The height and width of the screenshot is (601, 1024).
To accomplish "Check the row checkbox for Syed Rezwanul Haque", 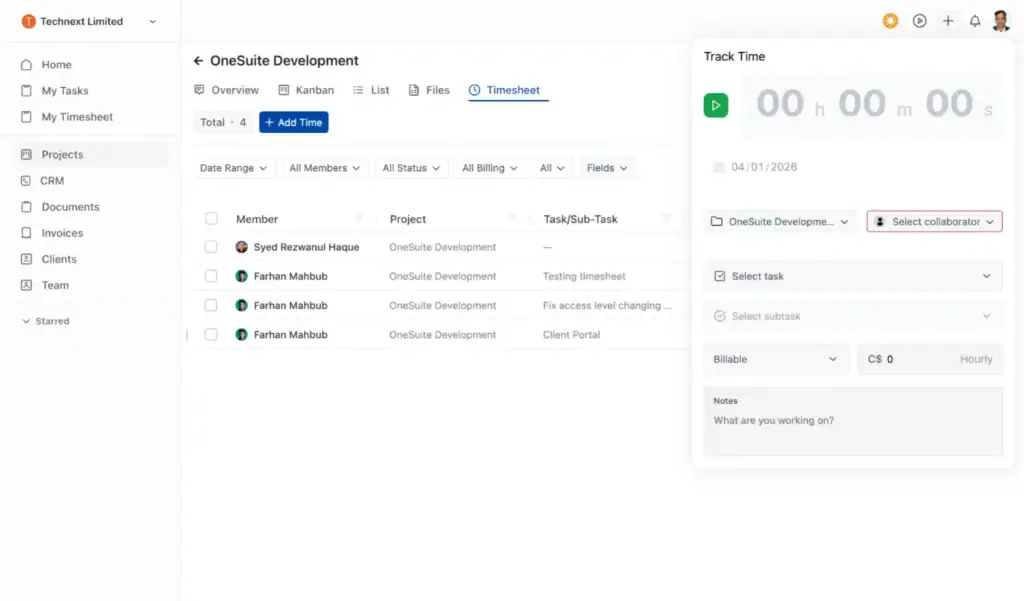I will [x=213, y=247].
